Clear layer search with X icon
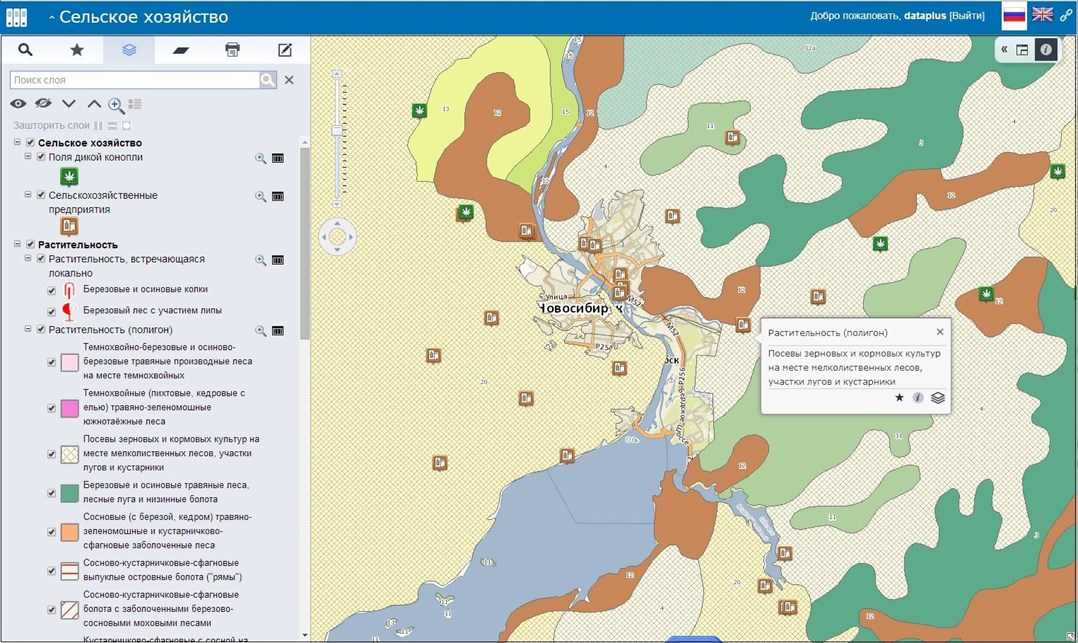1078x643 pixels. (289, 80)
